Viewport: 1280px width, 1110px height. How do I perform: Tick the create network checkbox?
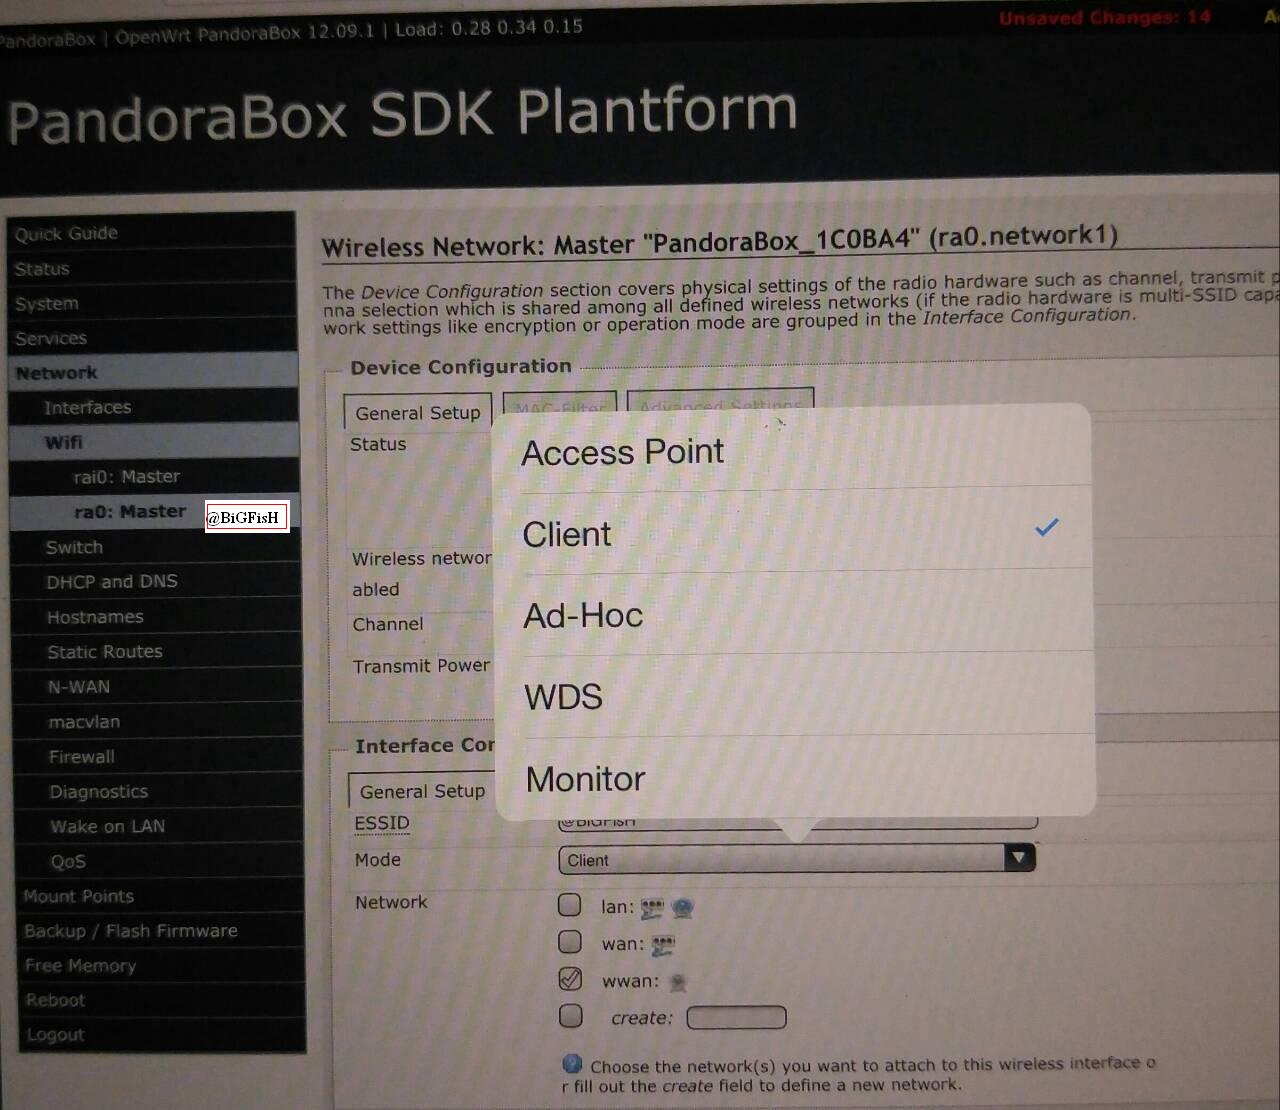pyautogui.click(x=571, y=1016)
